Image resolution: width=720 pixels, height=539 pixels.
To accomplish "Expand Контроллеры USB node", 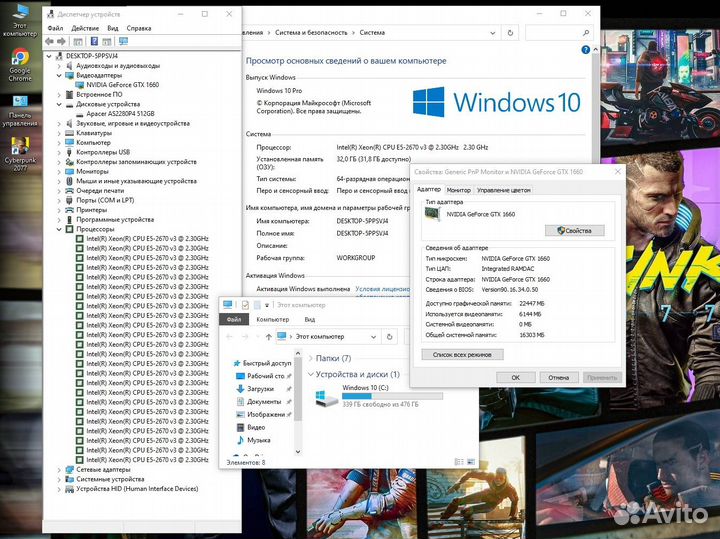I will pos(59,152).
